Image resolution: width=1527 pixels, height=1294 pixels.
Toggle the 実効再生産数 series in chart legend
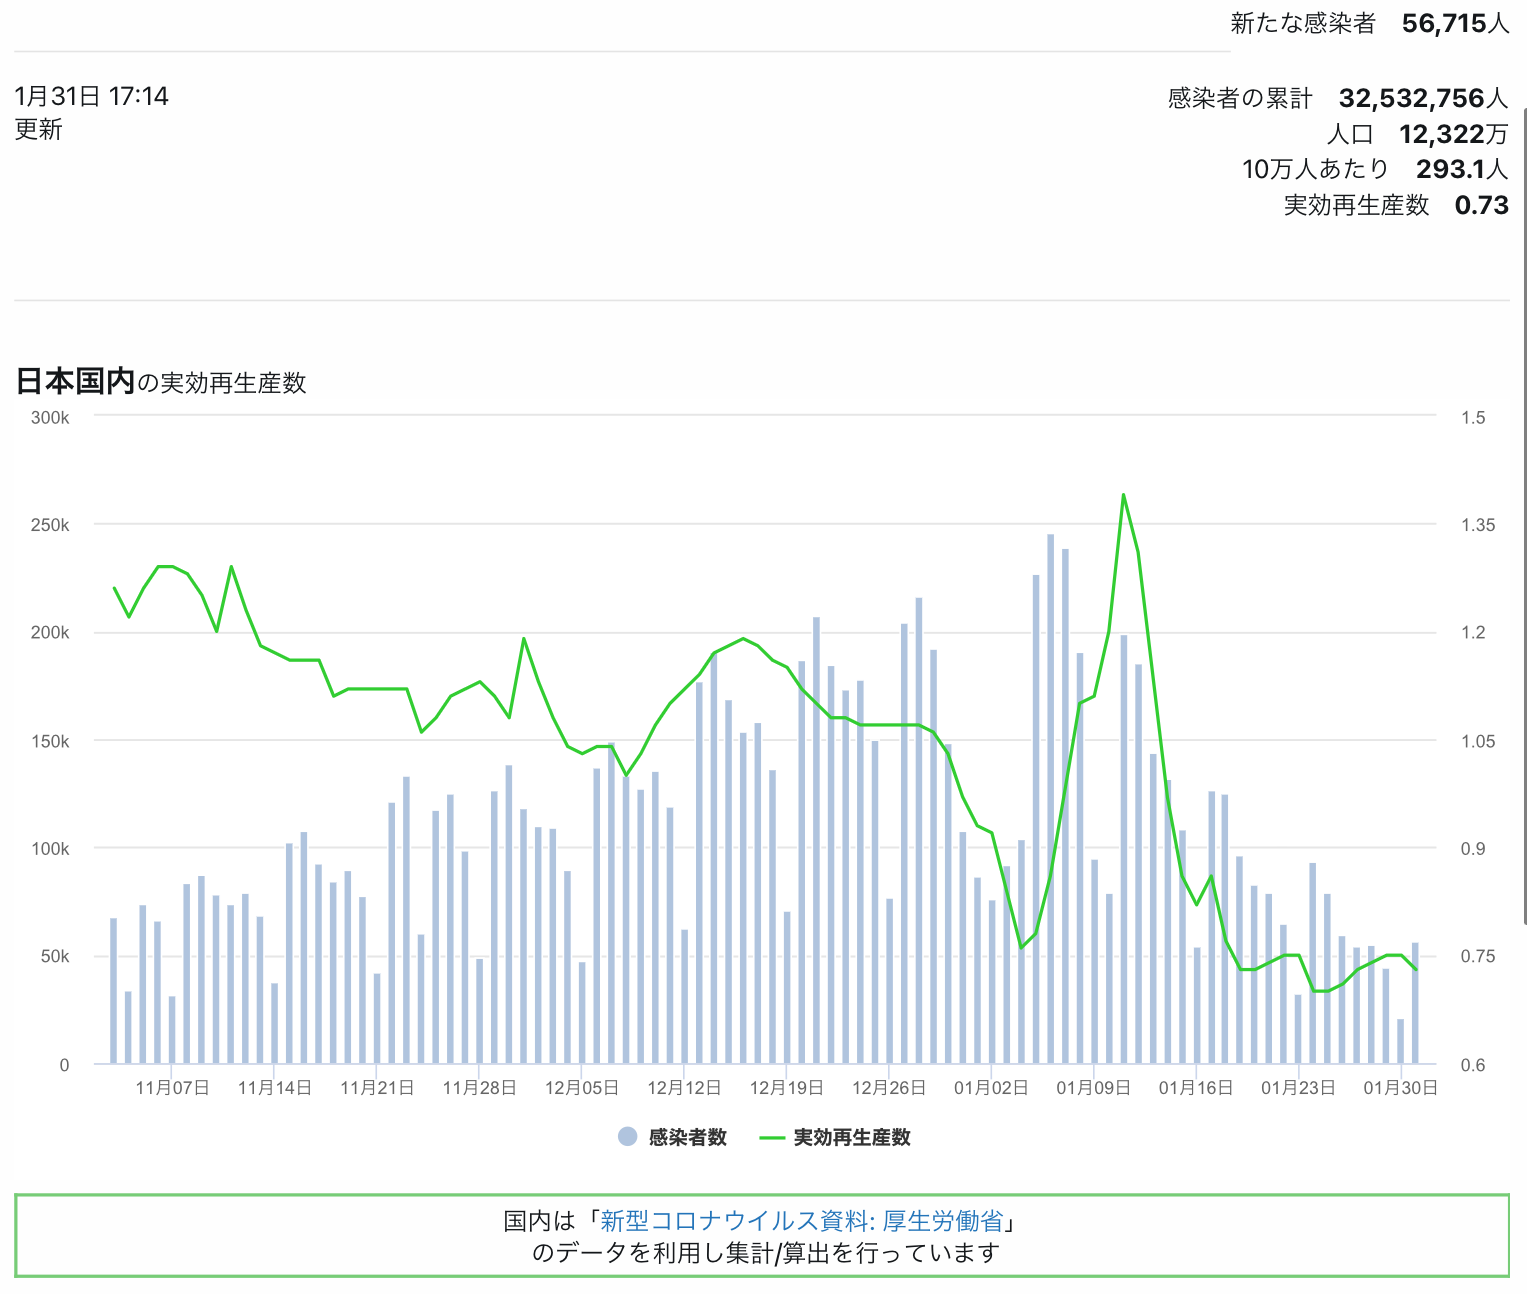pyautogui.click(x=851, y=1137)
